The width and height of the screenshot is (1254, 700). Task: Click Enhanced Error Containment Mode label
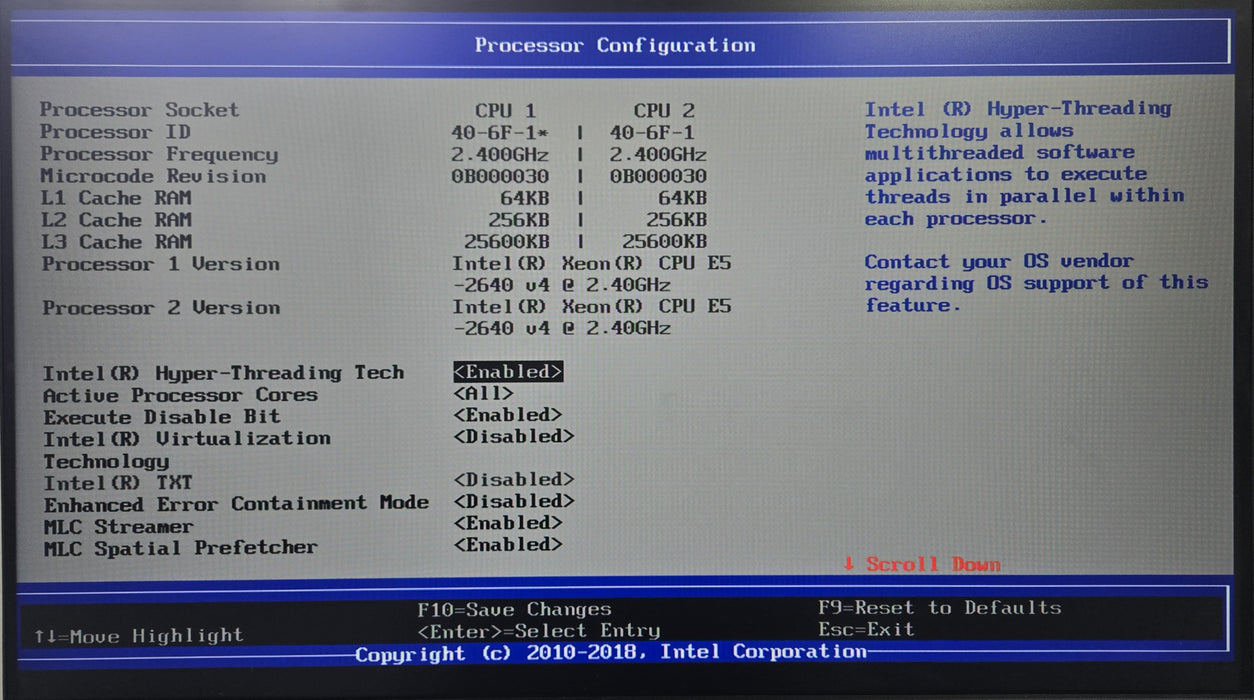(x=236, y=504)
